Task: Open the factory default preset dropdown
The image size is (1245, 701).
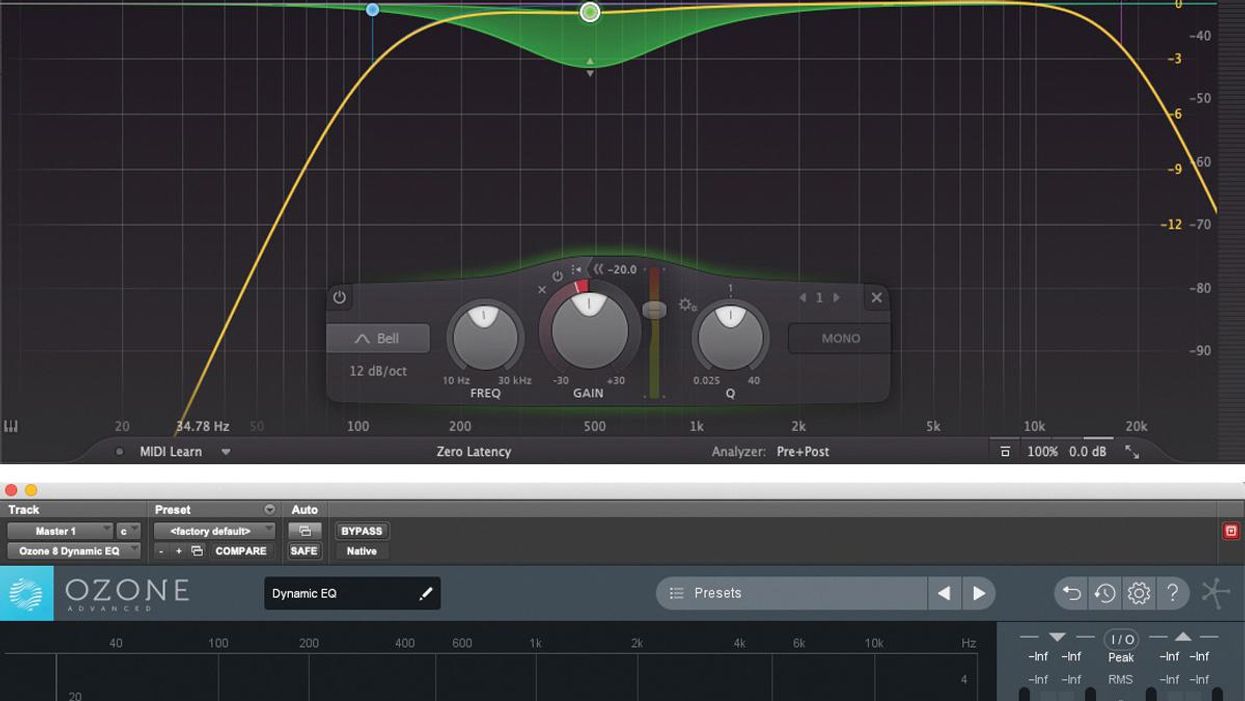Action: 214,531
